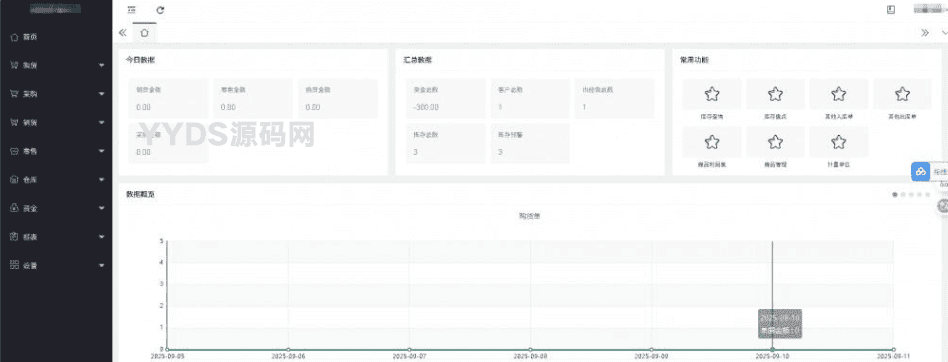Click the 2025-09-05 axis date label
Image resolution: width=948 pixels, height=362 pixels.
point(167,357)
